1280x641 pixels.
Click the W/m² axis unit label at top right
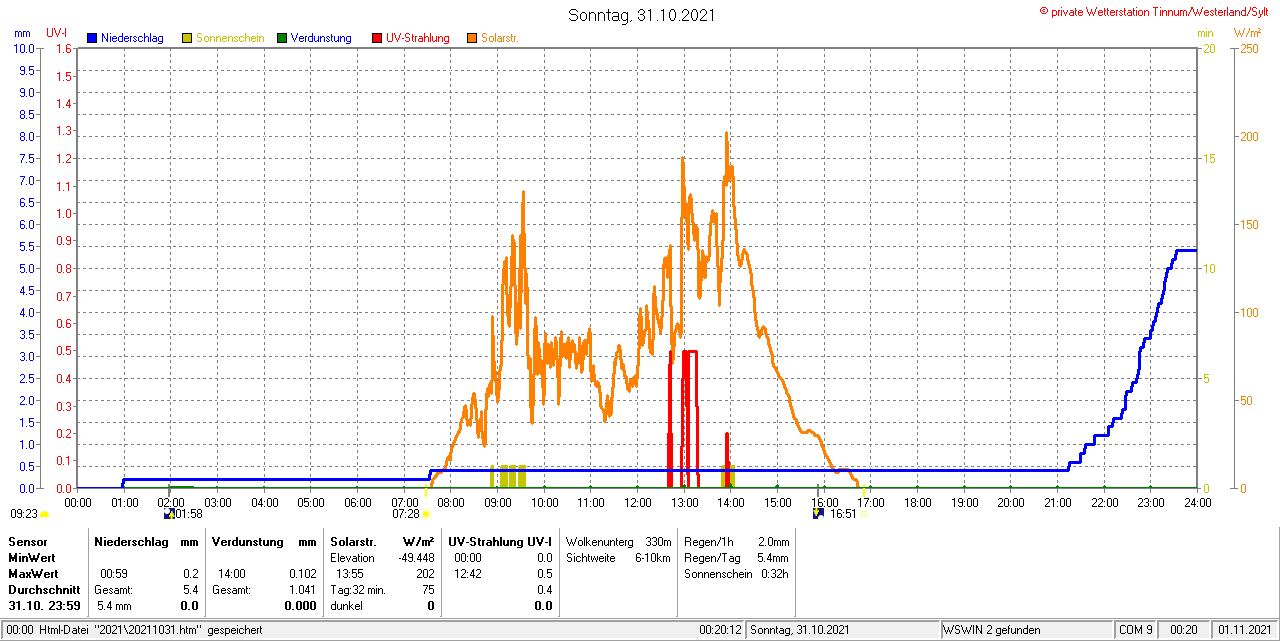coord(1248,33)
